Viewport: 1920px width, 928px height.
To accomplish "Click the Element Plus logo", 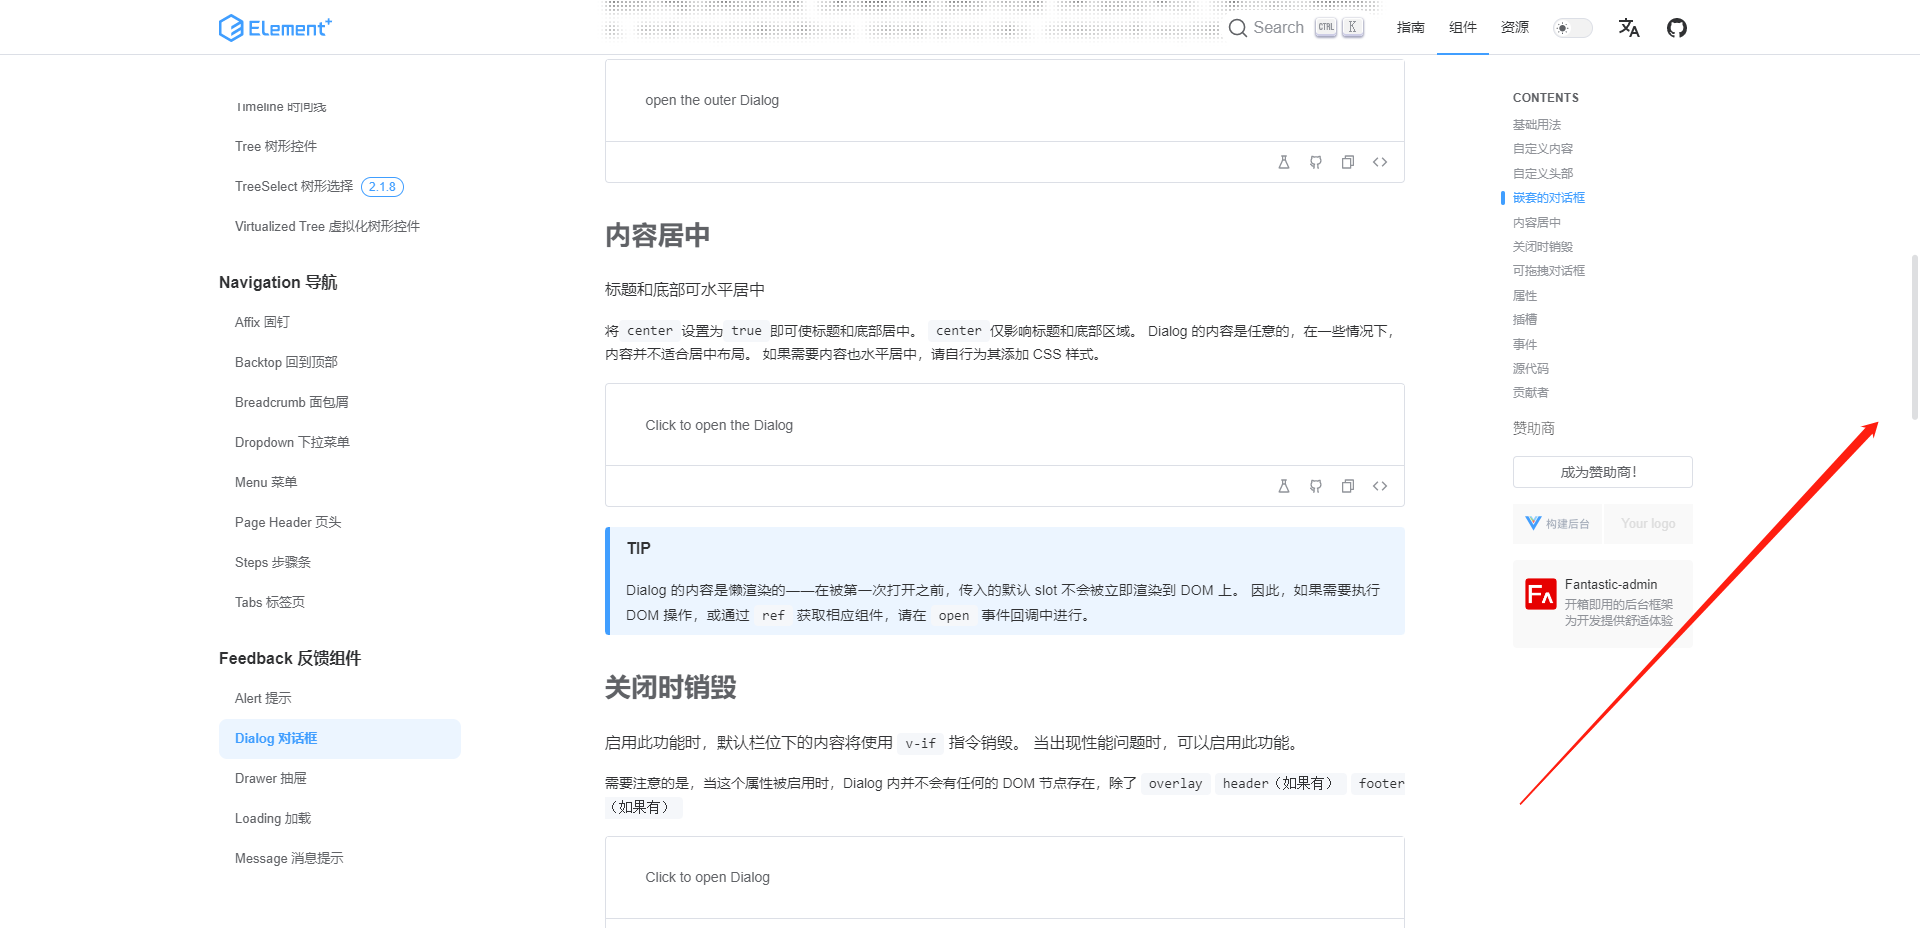I will 274,27.
